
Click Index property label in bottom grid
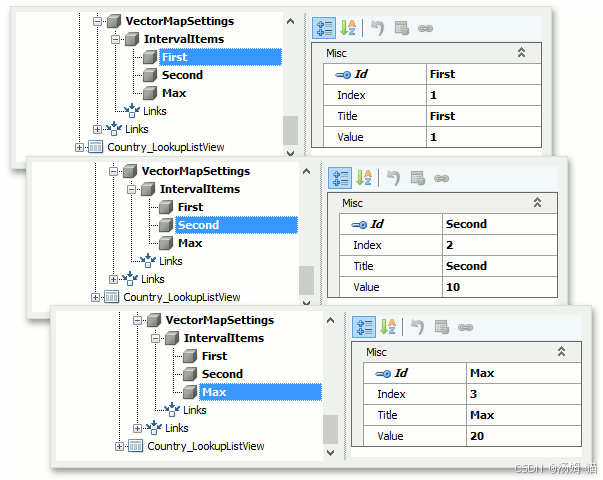click(391, 394)
